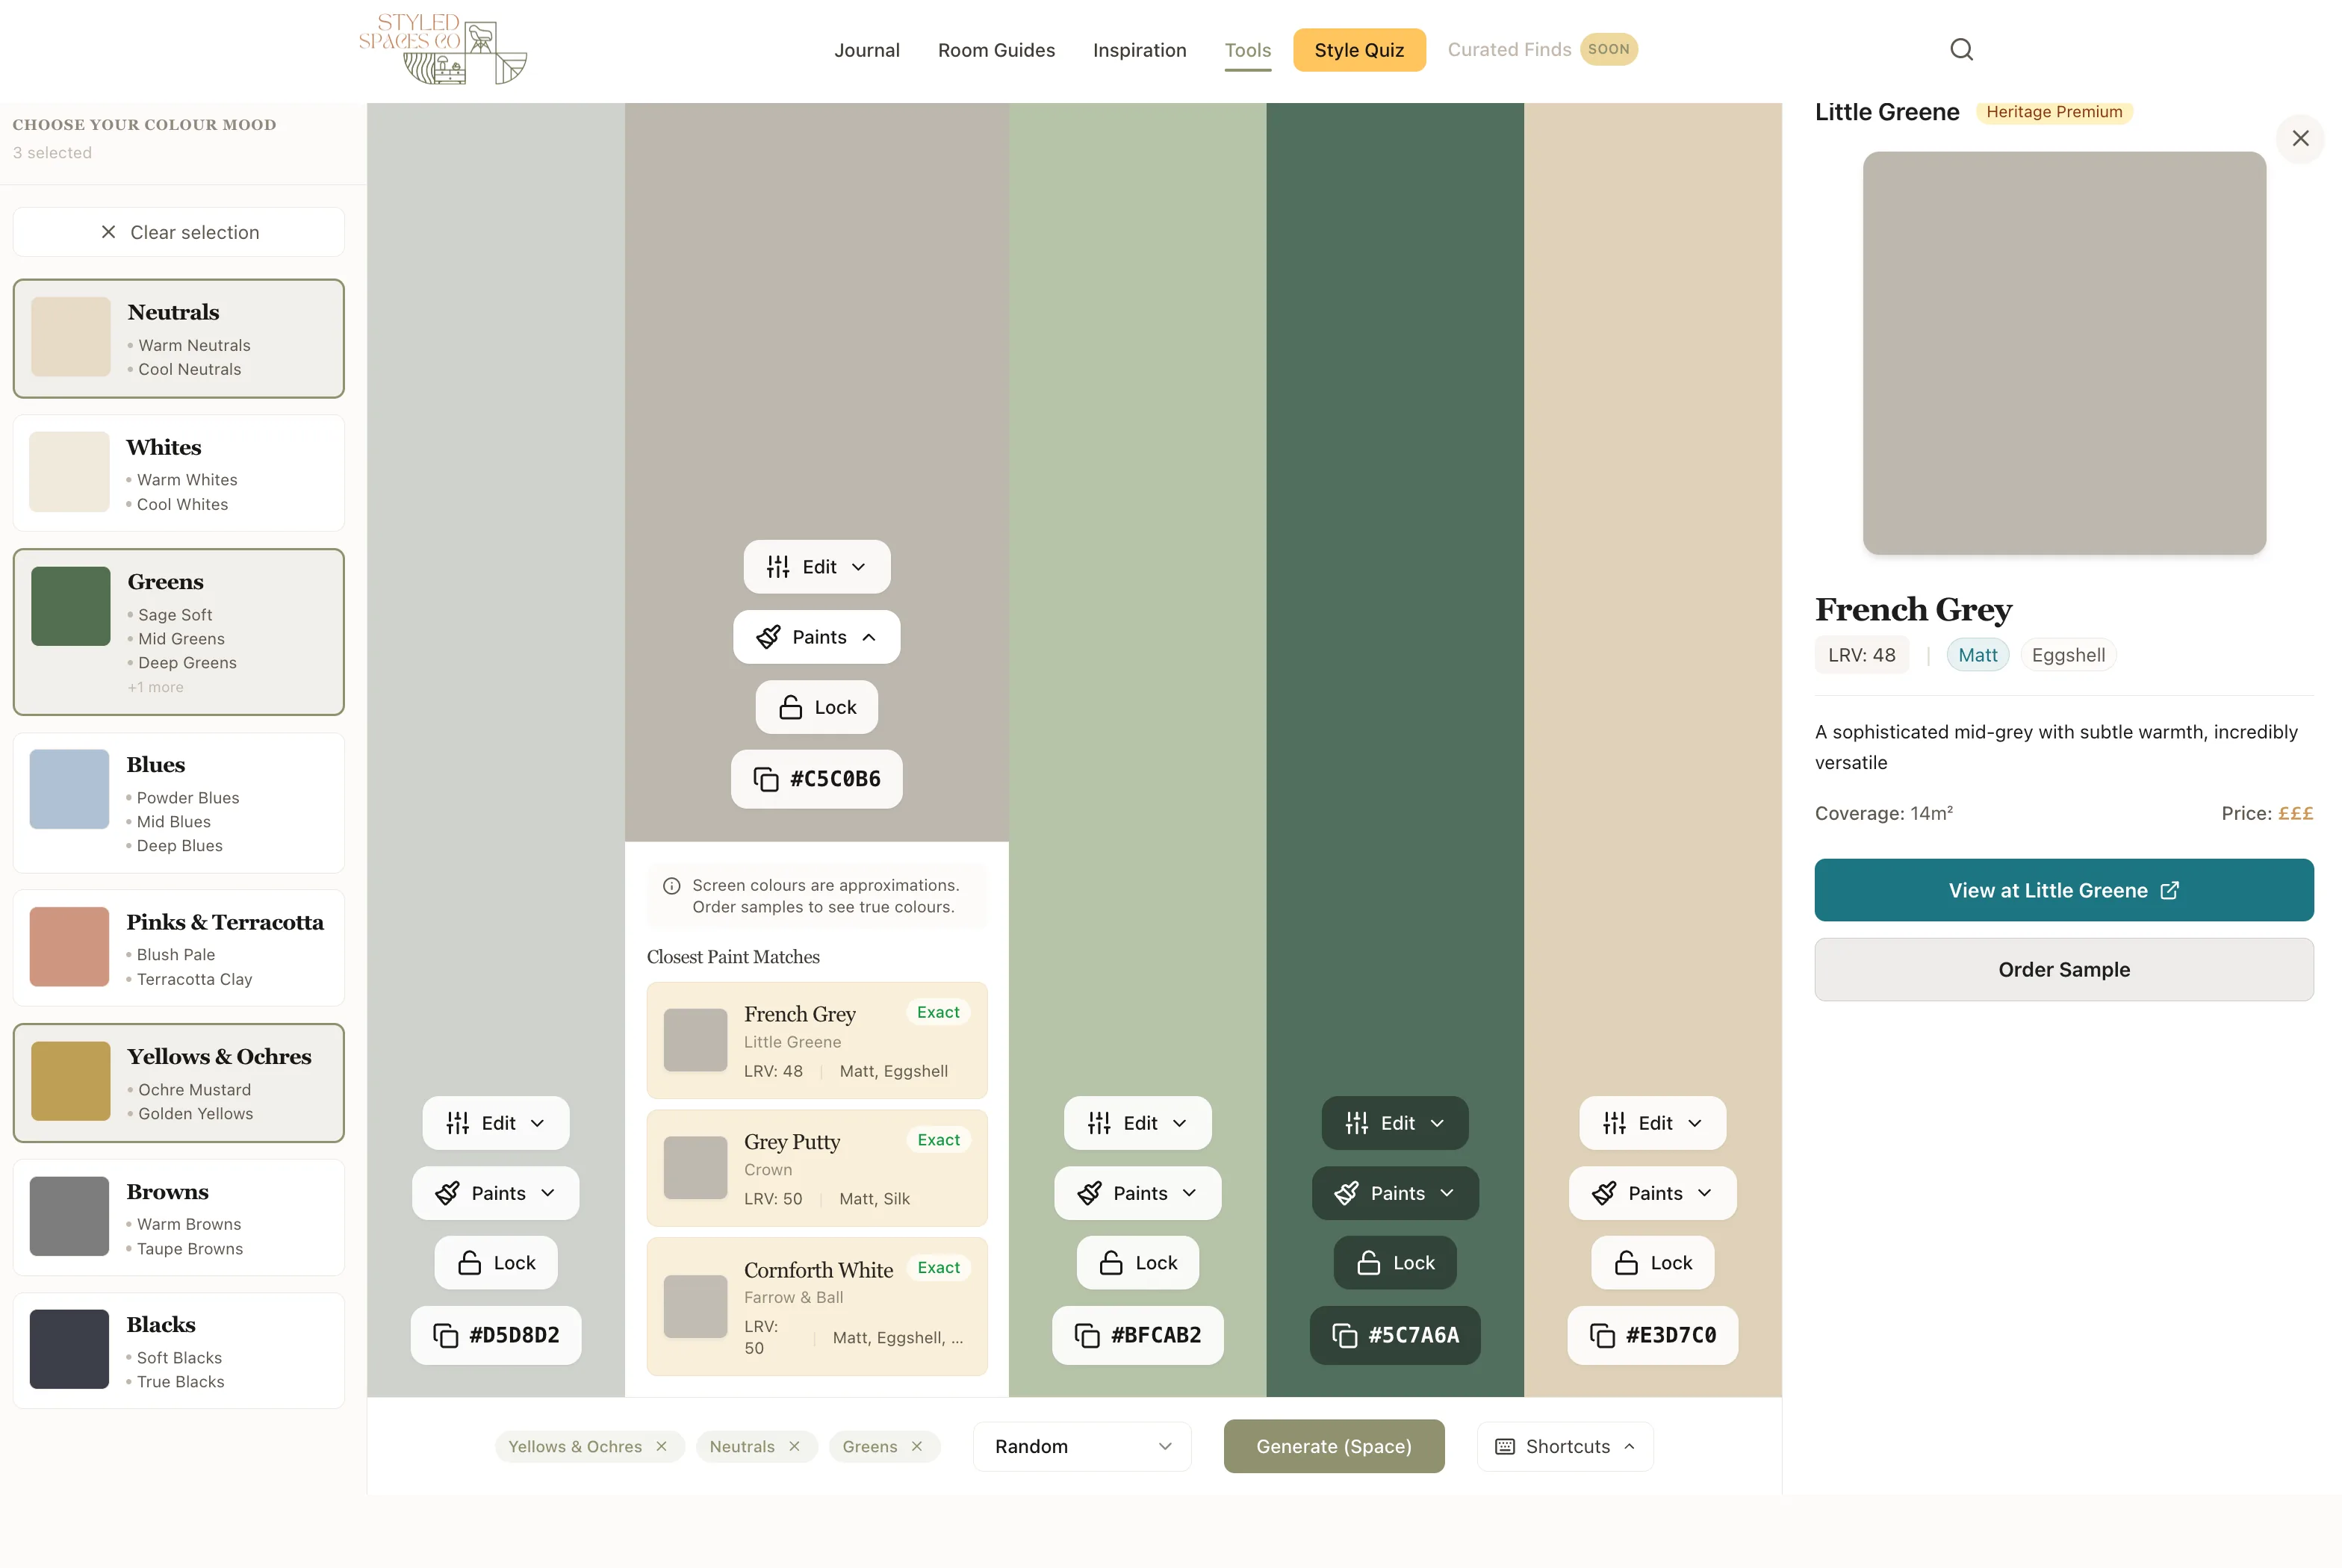2342x1568 pixels.
Task: Select the Matt finish chip
Action: pyautogui.click(x=1977, y=655)
